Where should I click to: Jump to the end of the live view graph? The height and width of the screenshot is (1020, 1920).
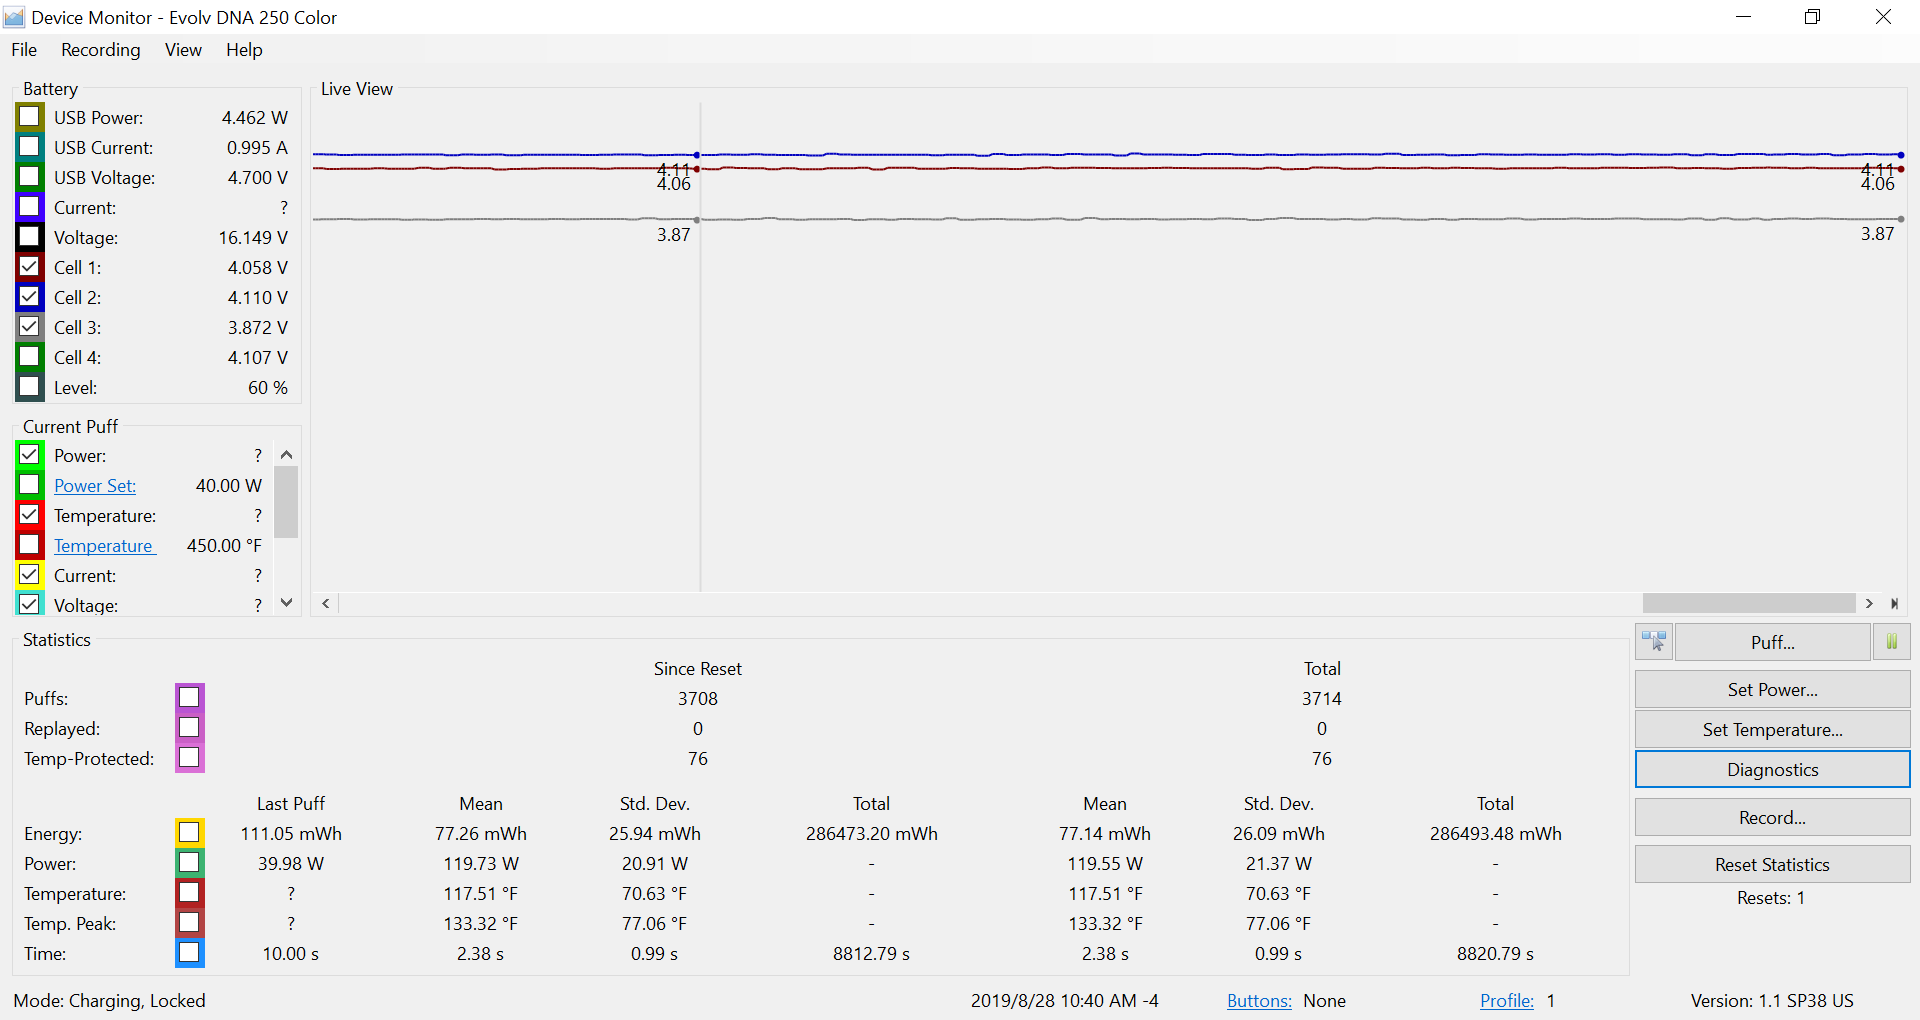pos(1894,604)
